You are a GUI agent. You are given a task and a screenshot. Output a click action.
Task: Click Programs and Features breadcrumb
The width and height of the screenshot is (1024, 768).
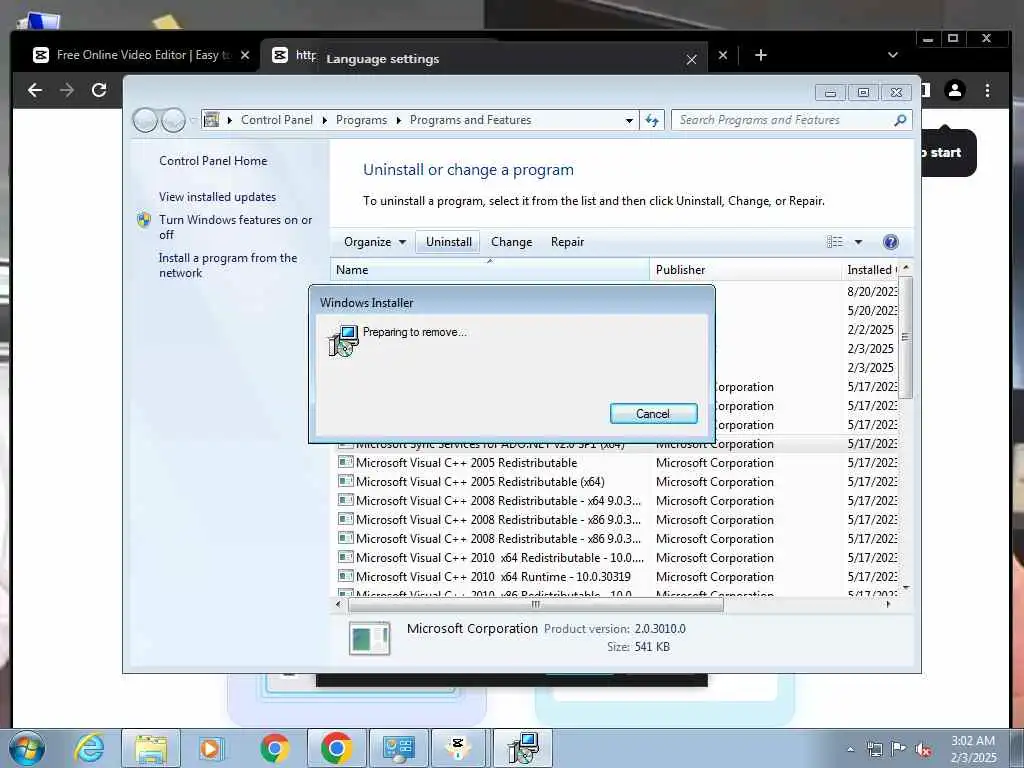pos(470,120)
